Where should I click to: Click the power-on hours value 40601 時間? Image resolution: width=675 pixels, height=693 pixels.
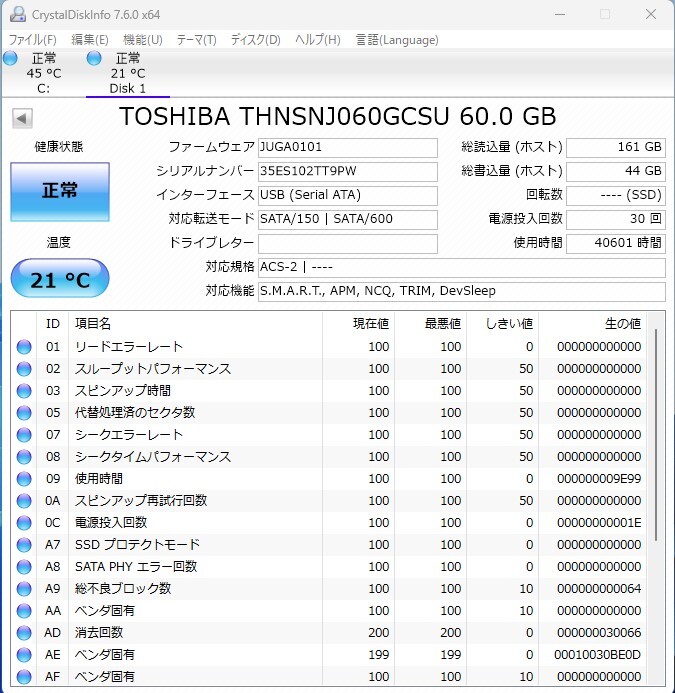pos(615,244)
